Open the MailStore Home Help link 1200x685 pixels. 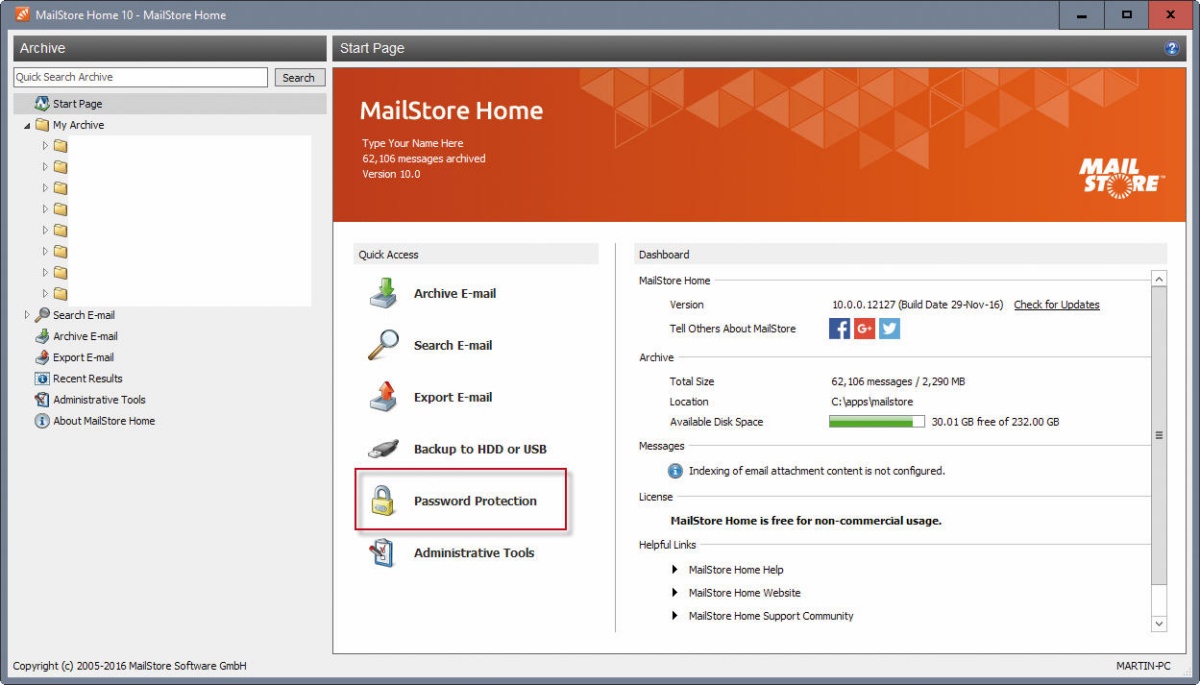click(736, 570)
